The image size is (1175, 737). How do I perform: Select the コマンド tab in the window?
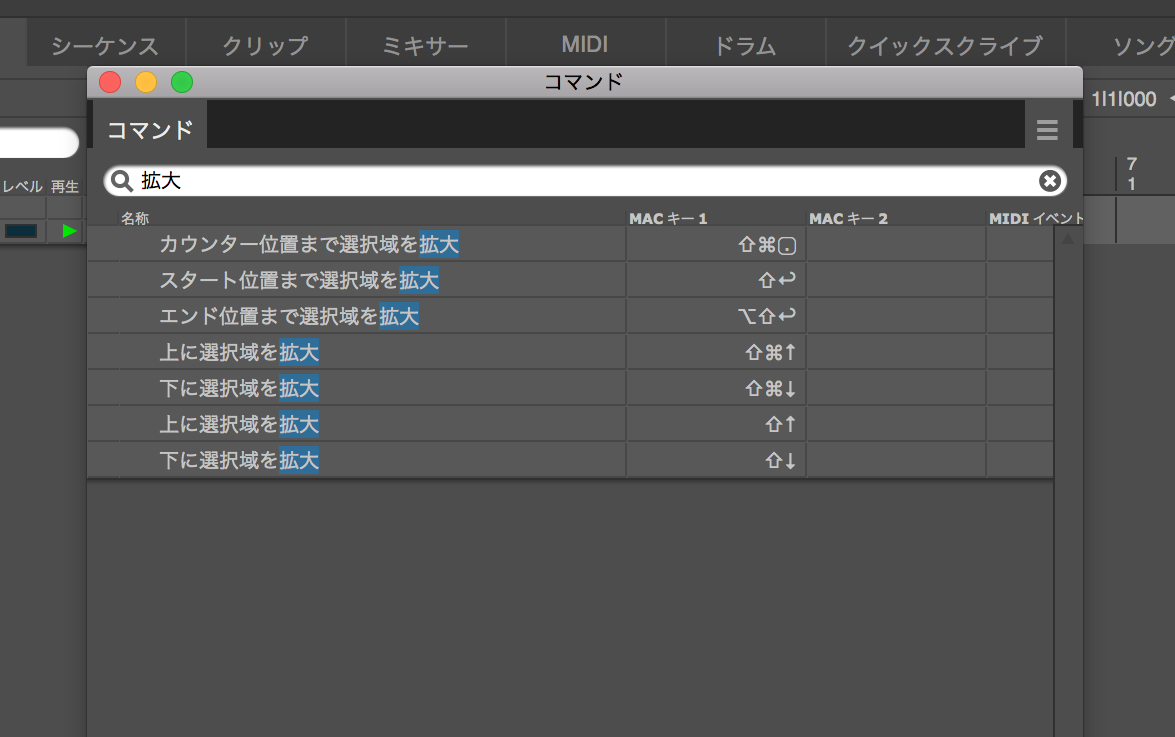(x=149, y=130)
